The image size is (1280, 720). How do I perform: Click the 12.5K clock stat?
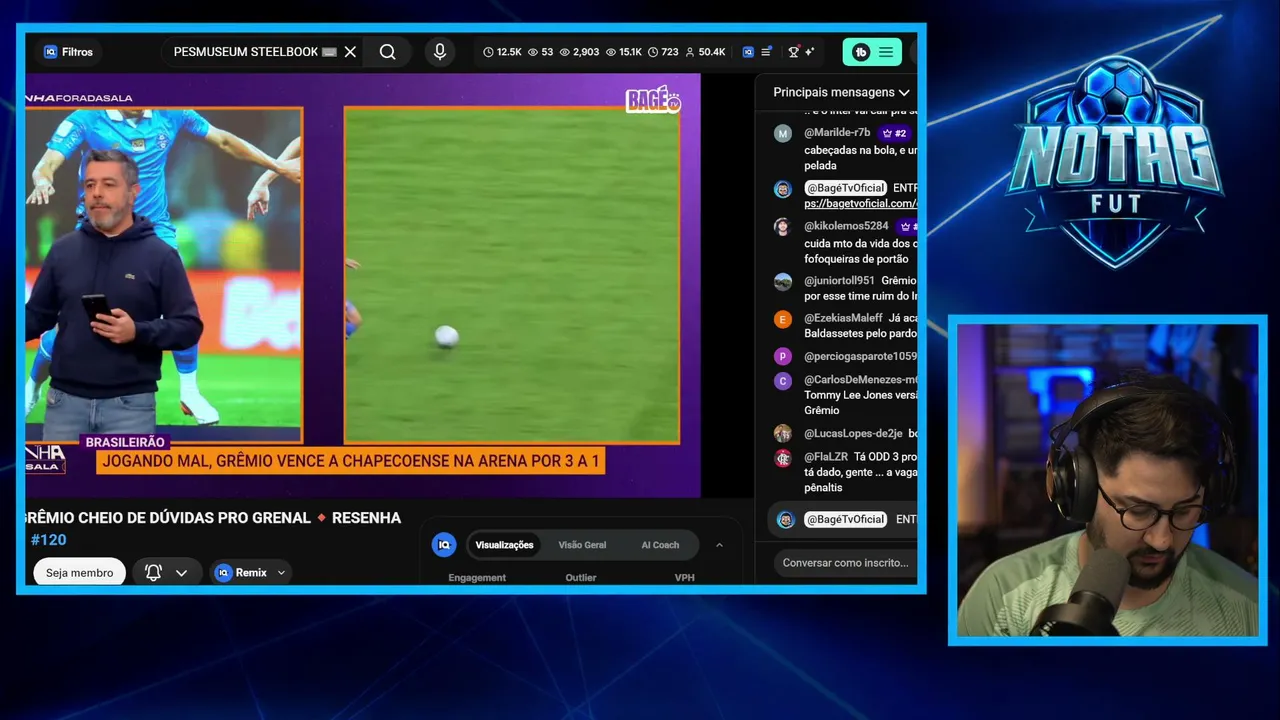(x=502, y=52)
